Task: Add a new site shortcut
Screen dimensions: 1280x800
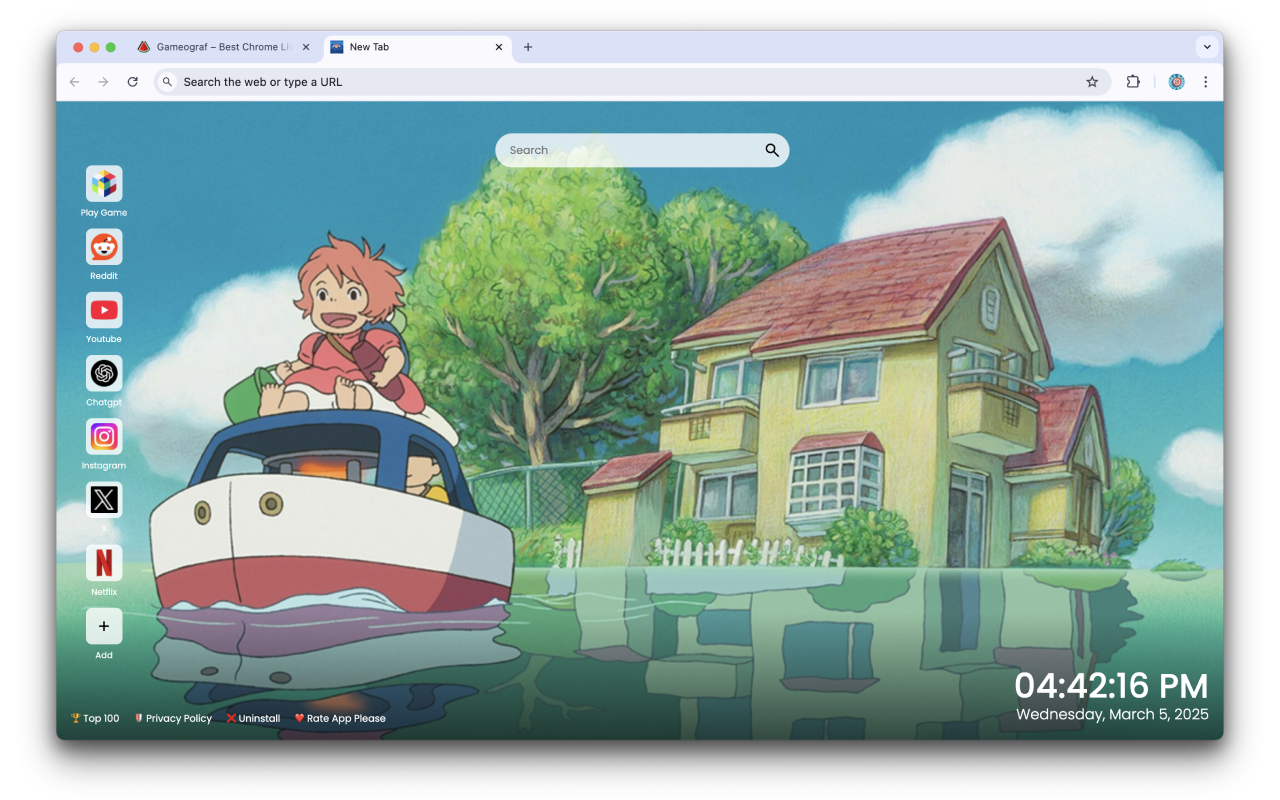Action: [x=103, y=626]
